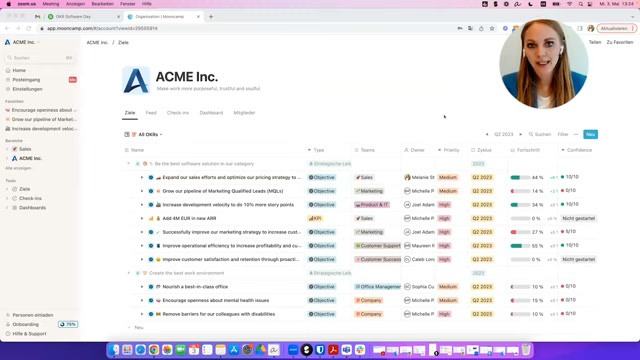Open Finder in the Dock
The image size is (640, 360).
click(114, 350)
